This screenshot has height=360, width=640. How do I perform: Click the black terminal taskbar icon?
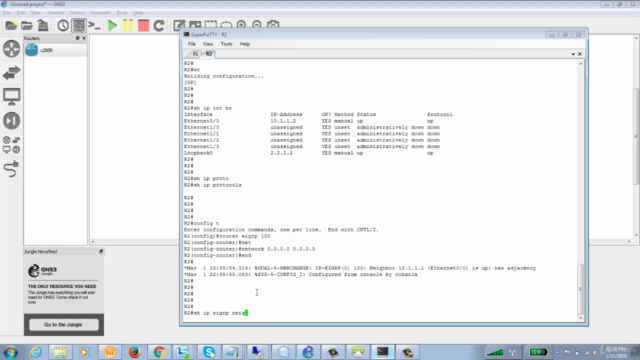pyautogui.click(x=382, y=352)
